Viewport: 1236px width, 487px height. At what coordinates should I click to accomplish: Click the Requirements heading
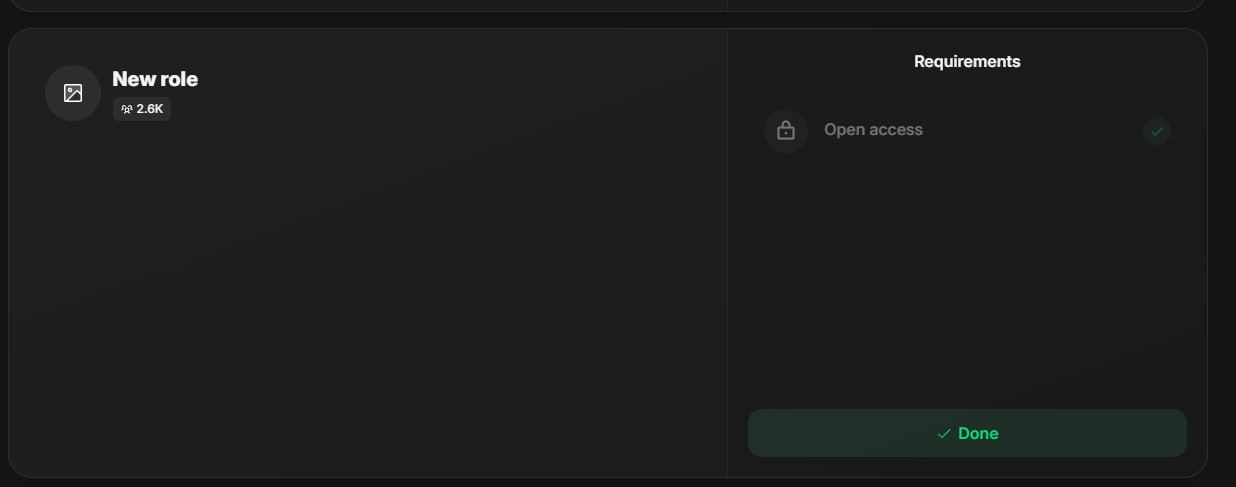click(967, 61)
